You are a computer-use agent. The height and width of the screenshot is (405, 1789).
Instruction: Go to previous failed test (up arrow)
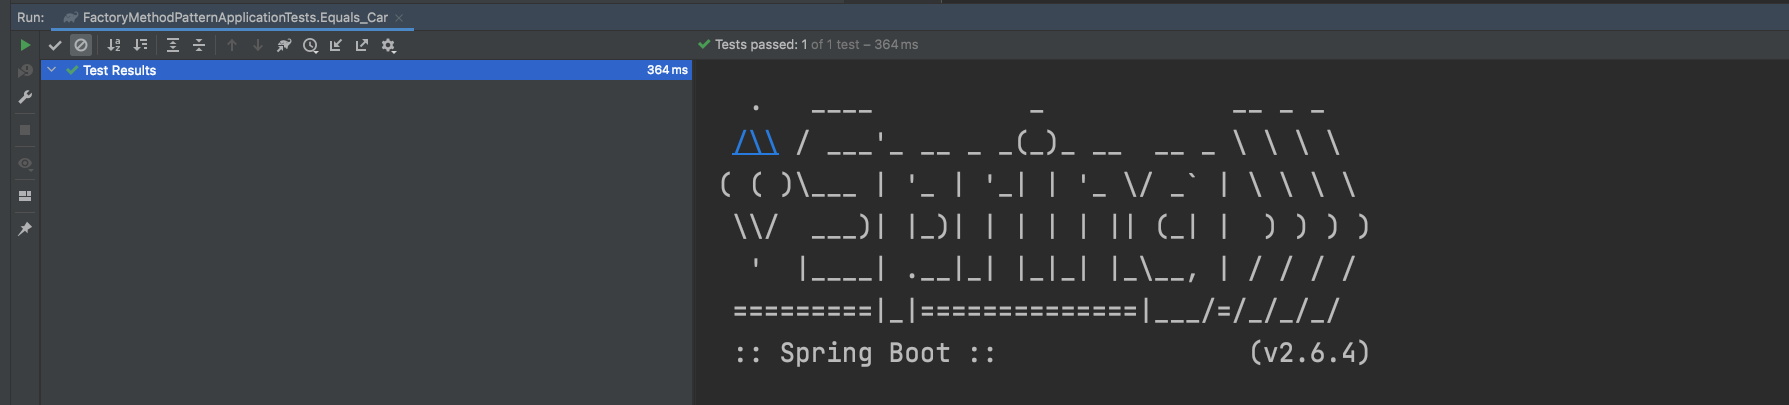pyautogui.click(x=232, y=45)
